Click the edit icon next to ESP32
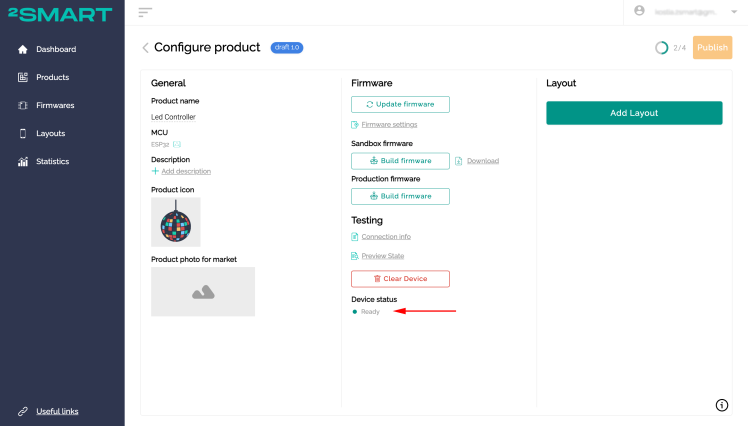 (x=177, y=145)
